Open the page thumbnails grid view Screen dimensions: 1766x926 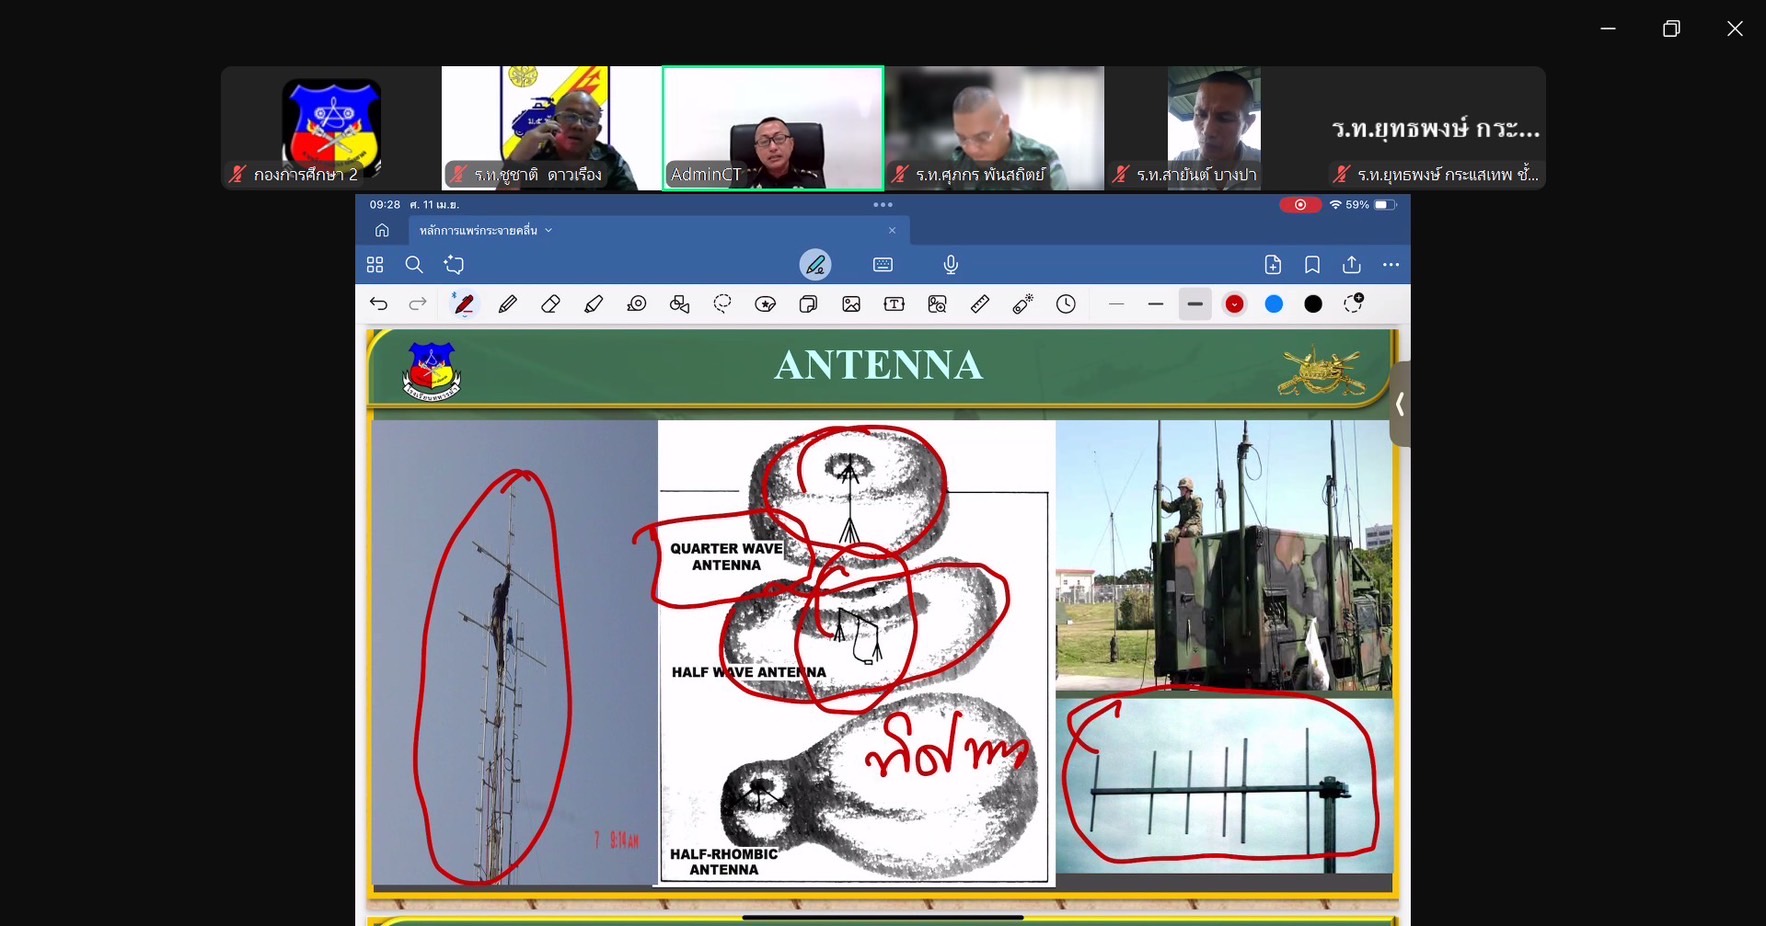(x=375, y=265)
